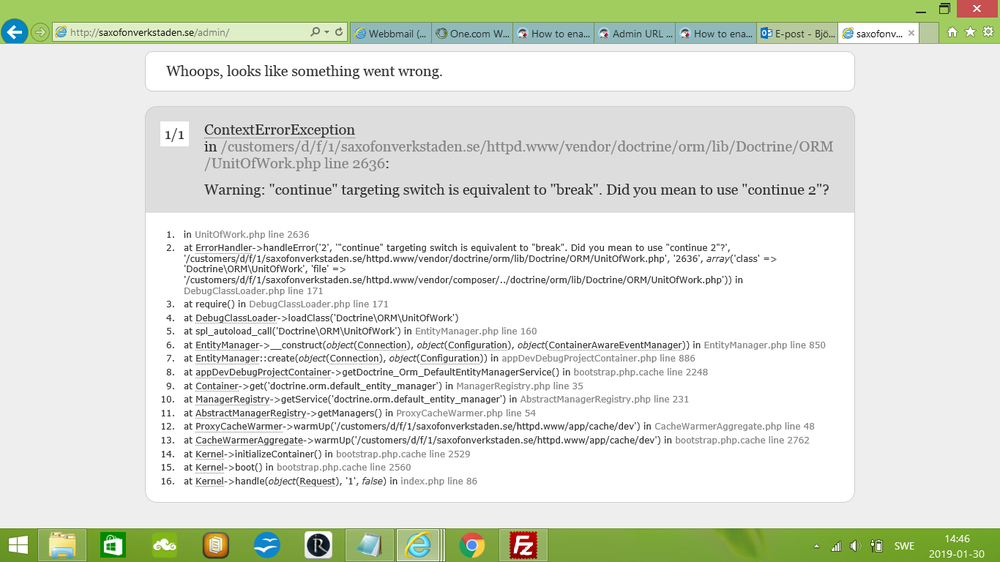This screenshot has width=1000, height=562.
Task: Open Google Chrome from the taskbar
Action: pos(472,545)
